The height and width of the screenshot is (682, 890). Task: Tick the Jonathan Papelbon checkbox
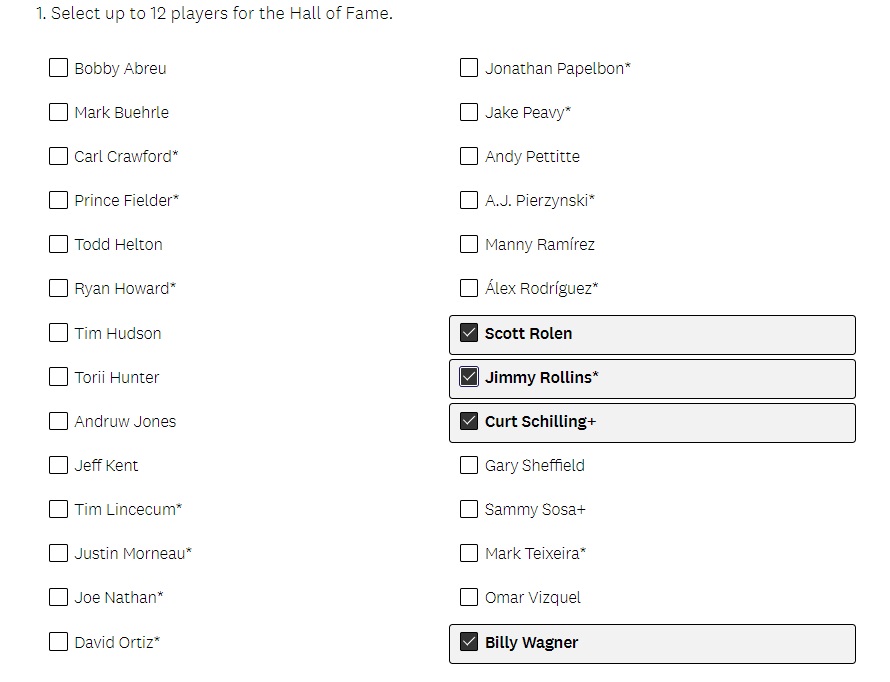click(469, 68)
